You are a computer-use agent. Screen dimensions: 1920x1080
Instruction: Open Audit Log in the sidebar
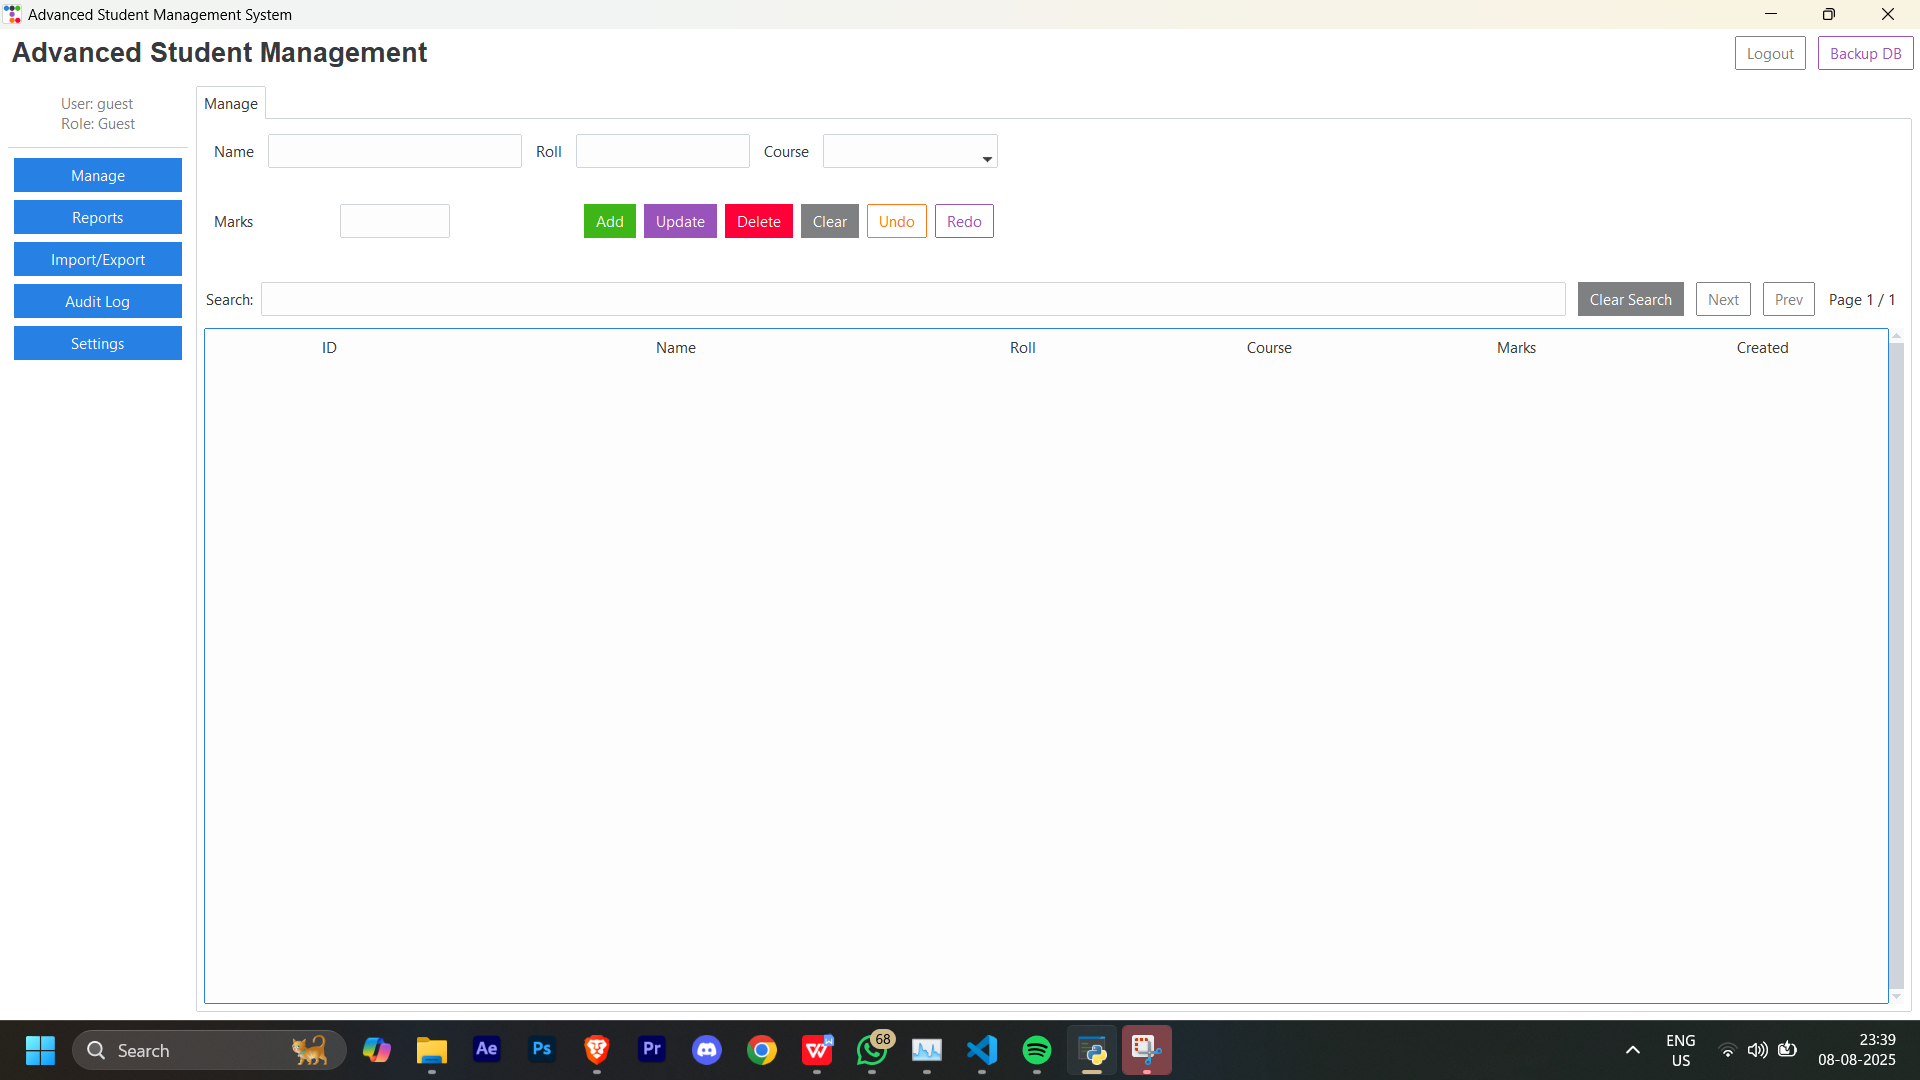[x=98, y=301]
